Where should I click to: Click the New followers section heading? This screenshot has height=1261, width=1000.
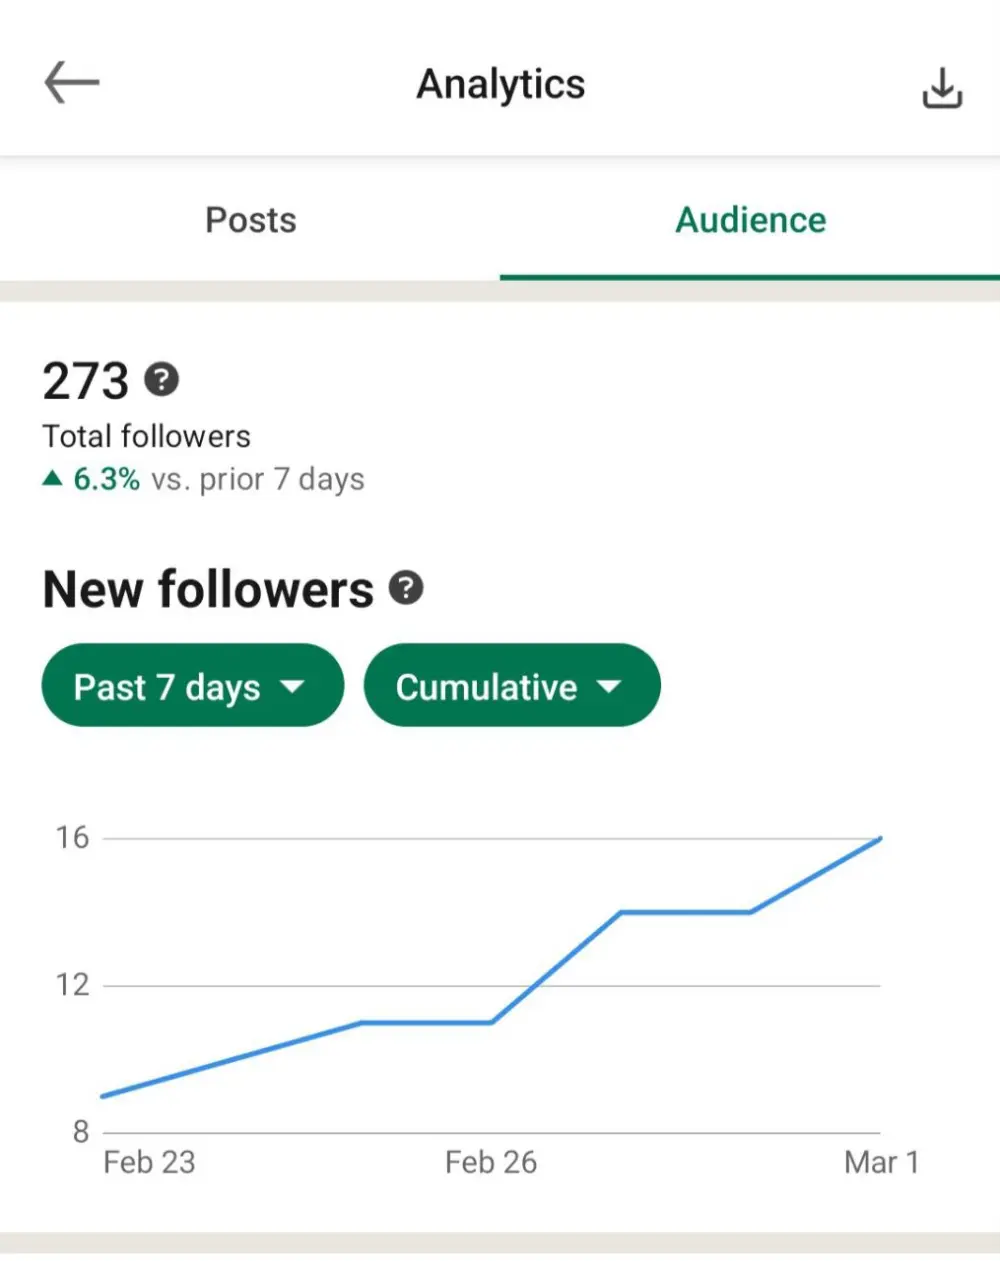(x=206, y=589)
